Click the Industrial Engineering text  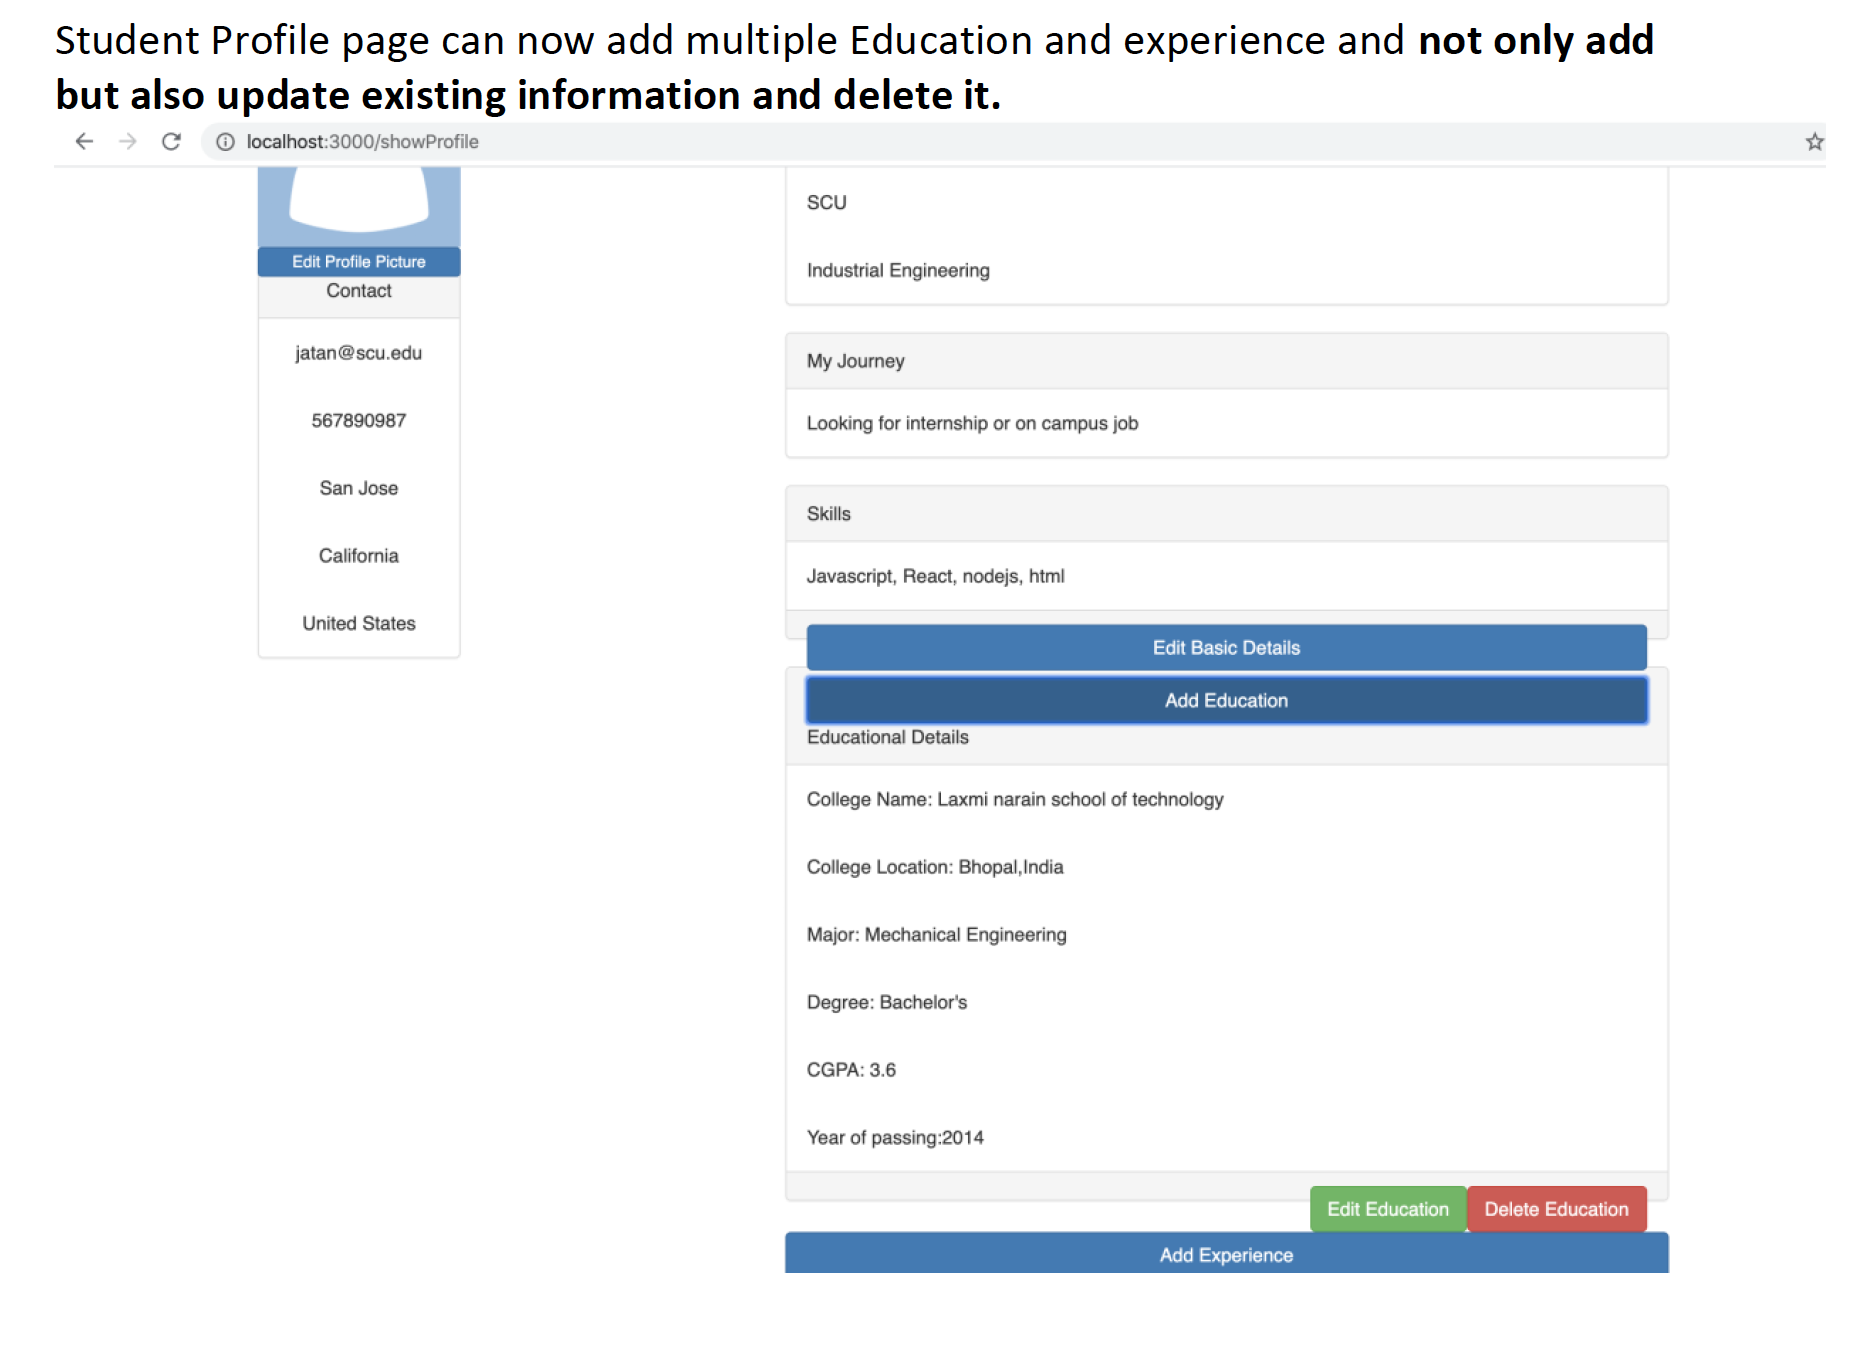(x=898, y=271)
